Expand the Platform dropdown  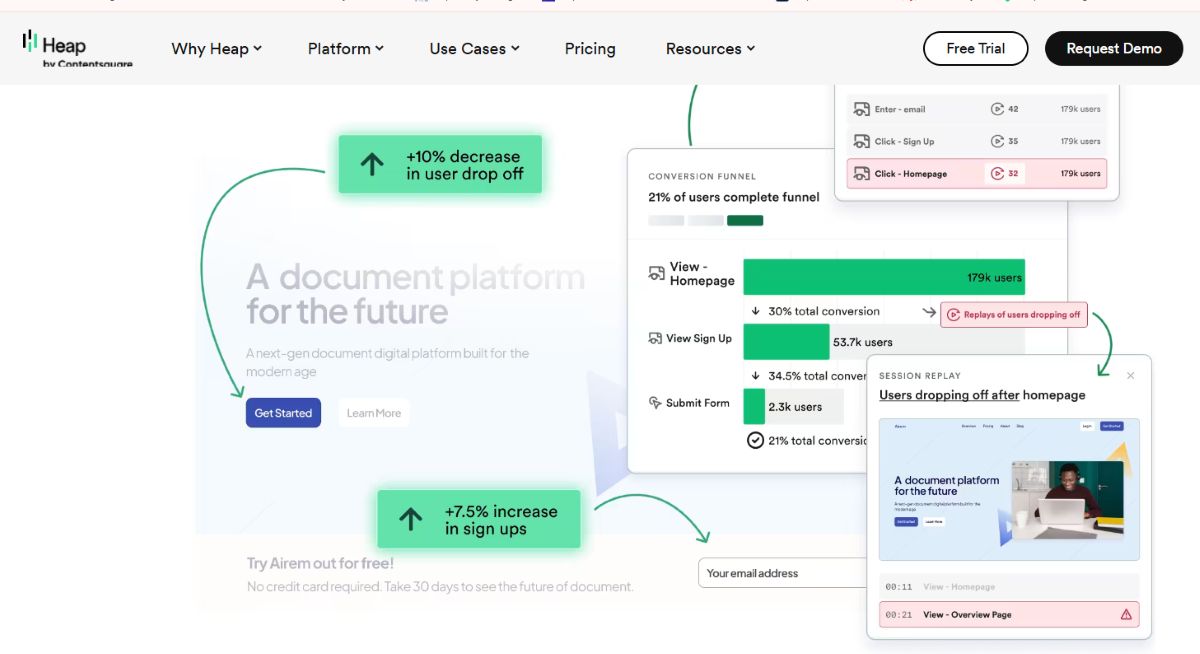(345, 48)
